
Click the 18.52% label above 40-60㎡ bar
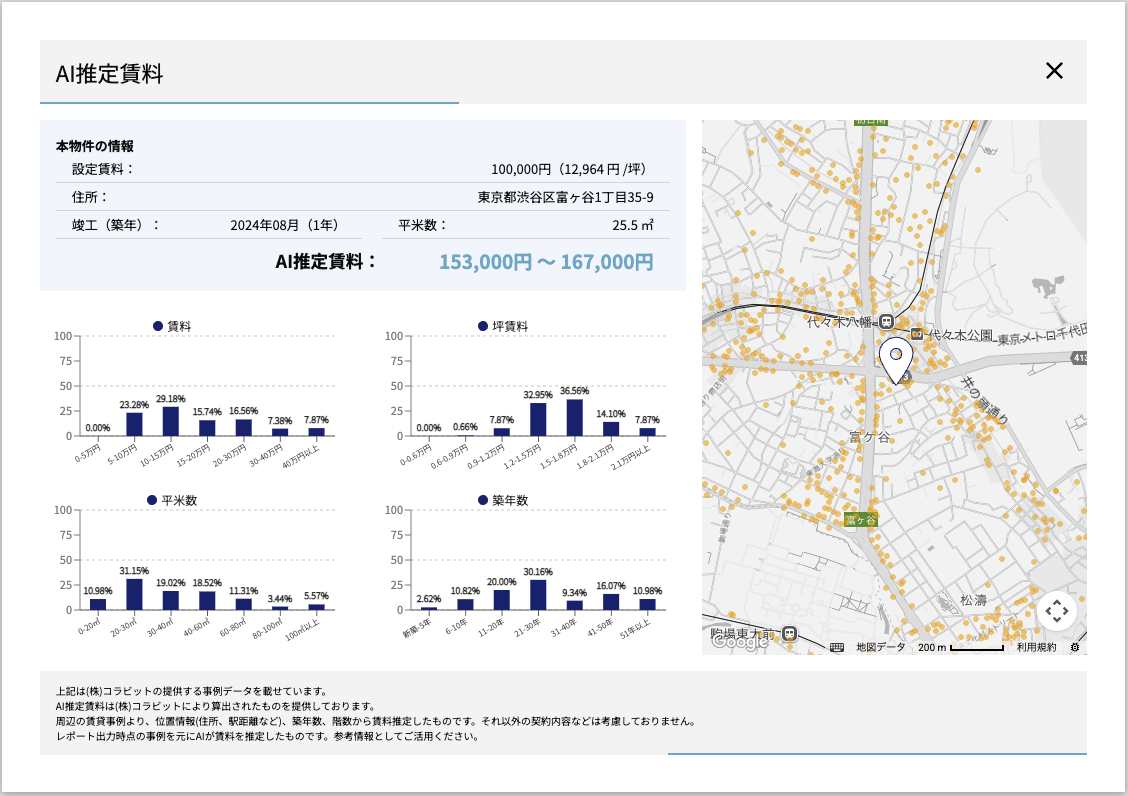(x=207, y=583)
